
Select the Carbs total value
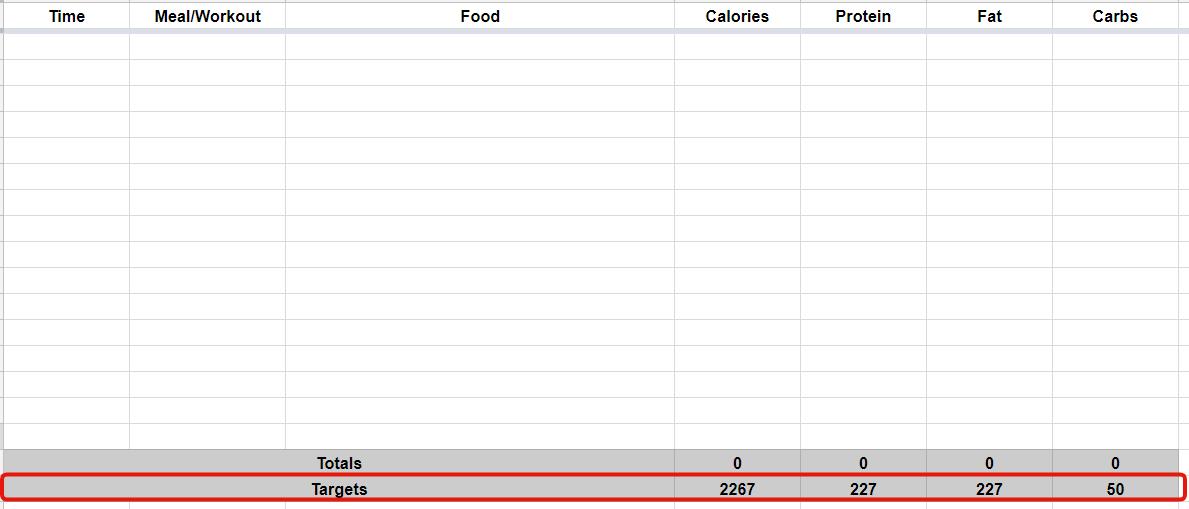pyautogui.click(x=1115, y=463)
